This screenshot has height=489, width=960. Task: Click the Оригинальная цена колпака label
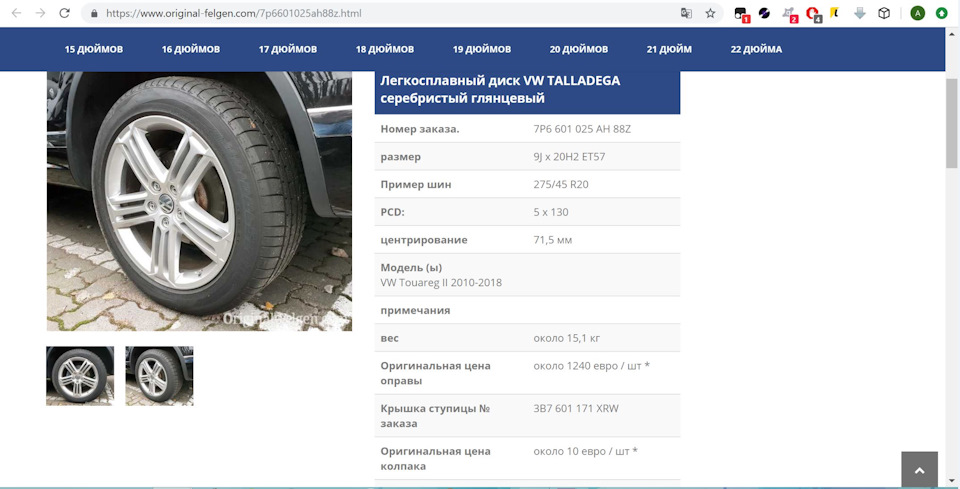coord(435,458)
